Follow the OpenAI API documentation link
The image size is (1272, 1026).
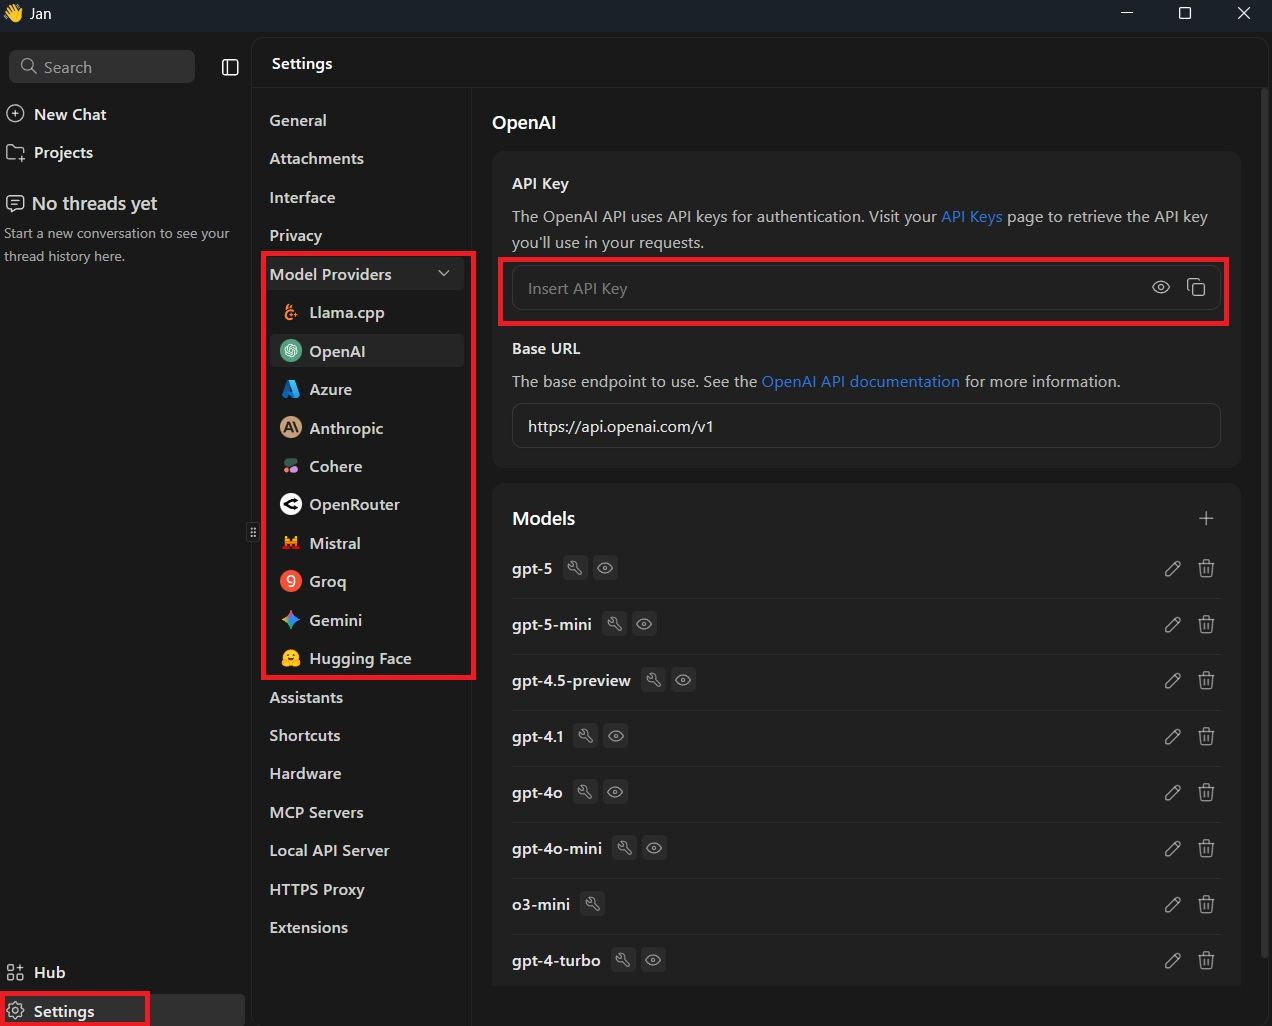[860, 382]
